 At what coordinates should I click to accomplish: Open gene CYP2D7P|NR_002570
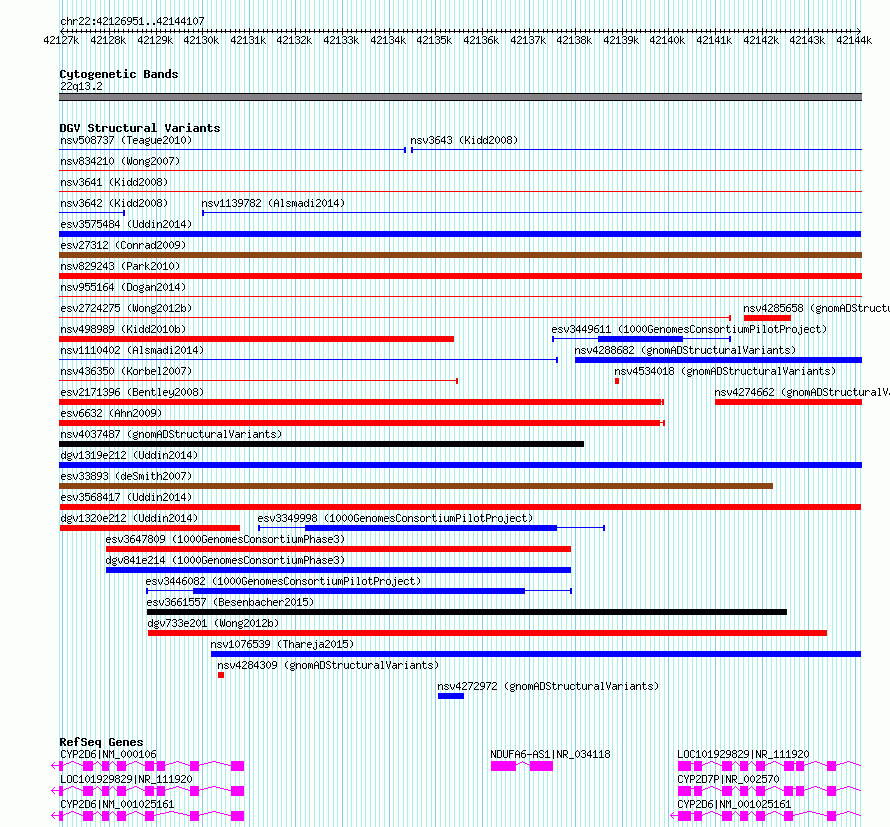click(x=728, y=779)
